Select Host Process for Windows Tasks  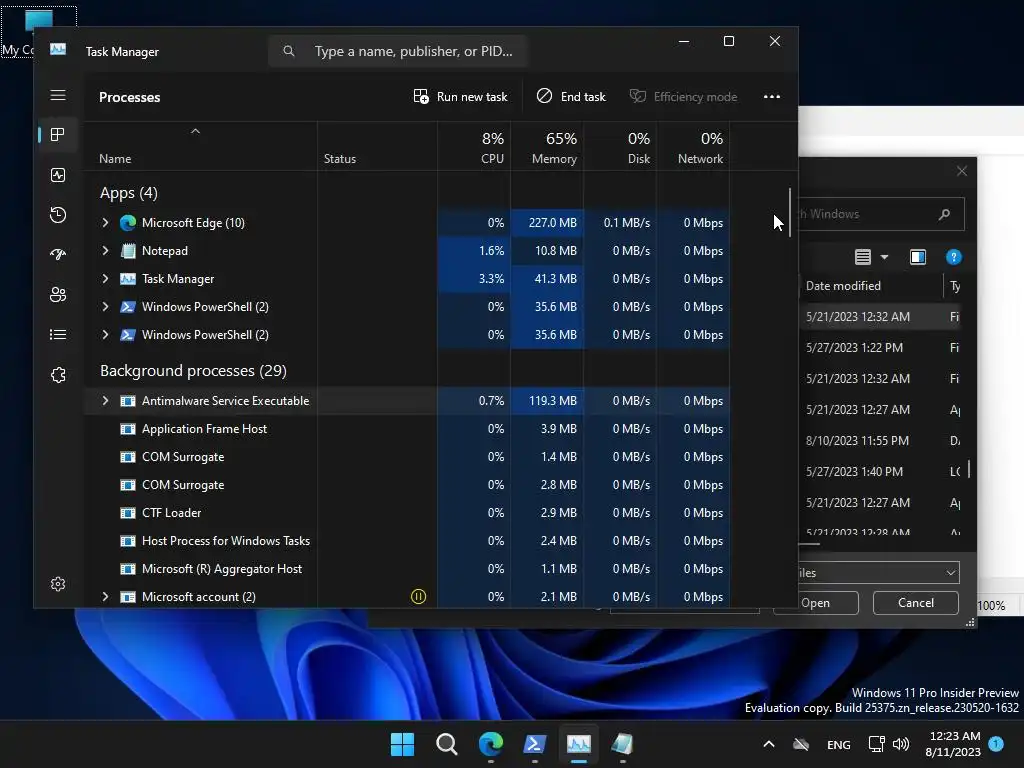[x=406, y=541]
